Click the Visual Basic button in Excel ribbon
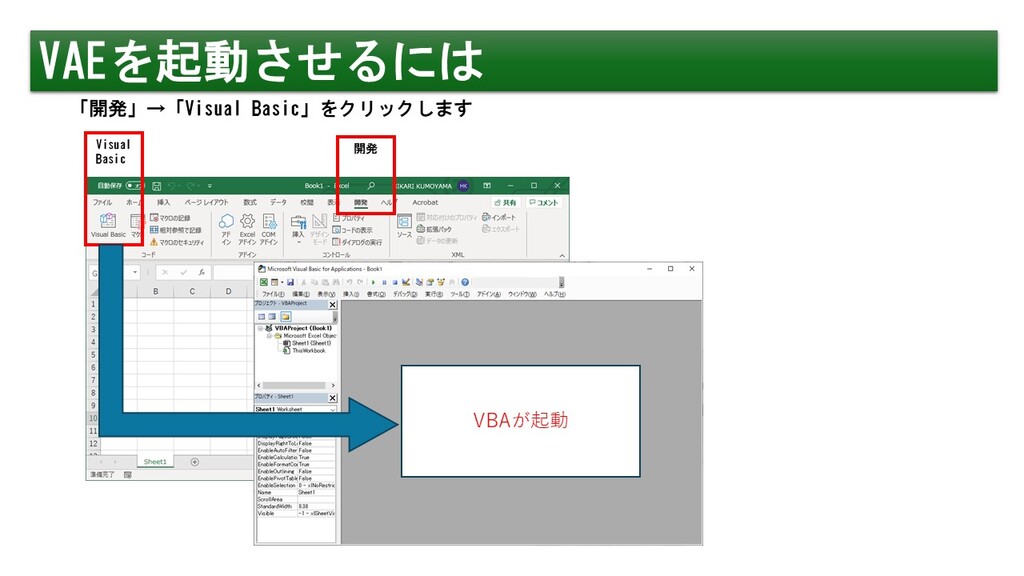1024x576 pixels. point(108,225)
